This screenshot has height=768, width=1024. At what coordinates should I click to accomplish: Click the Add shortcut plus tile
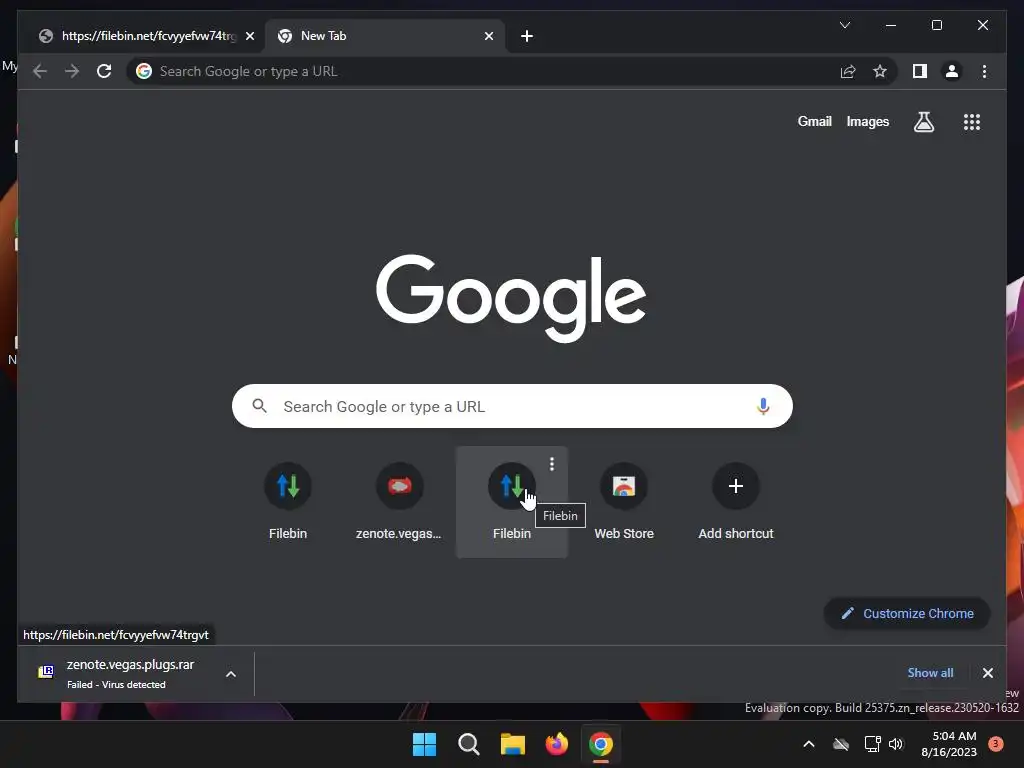pyautogui.click(x=735, y=502)
